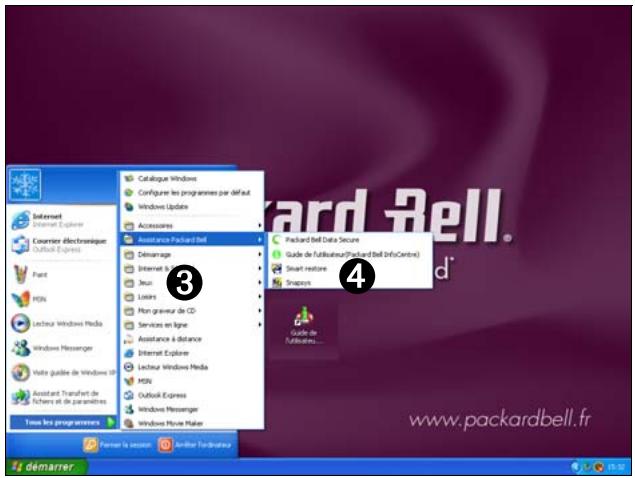Launch MSN from the programs list

tap(192, 381)
